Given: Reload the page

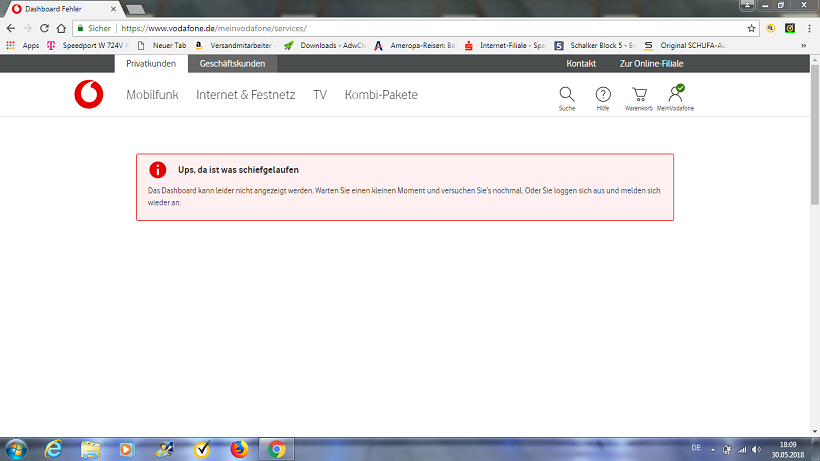Looking at the screenshot, I should point(44,28).
